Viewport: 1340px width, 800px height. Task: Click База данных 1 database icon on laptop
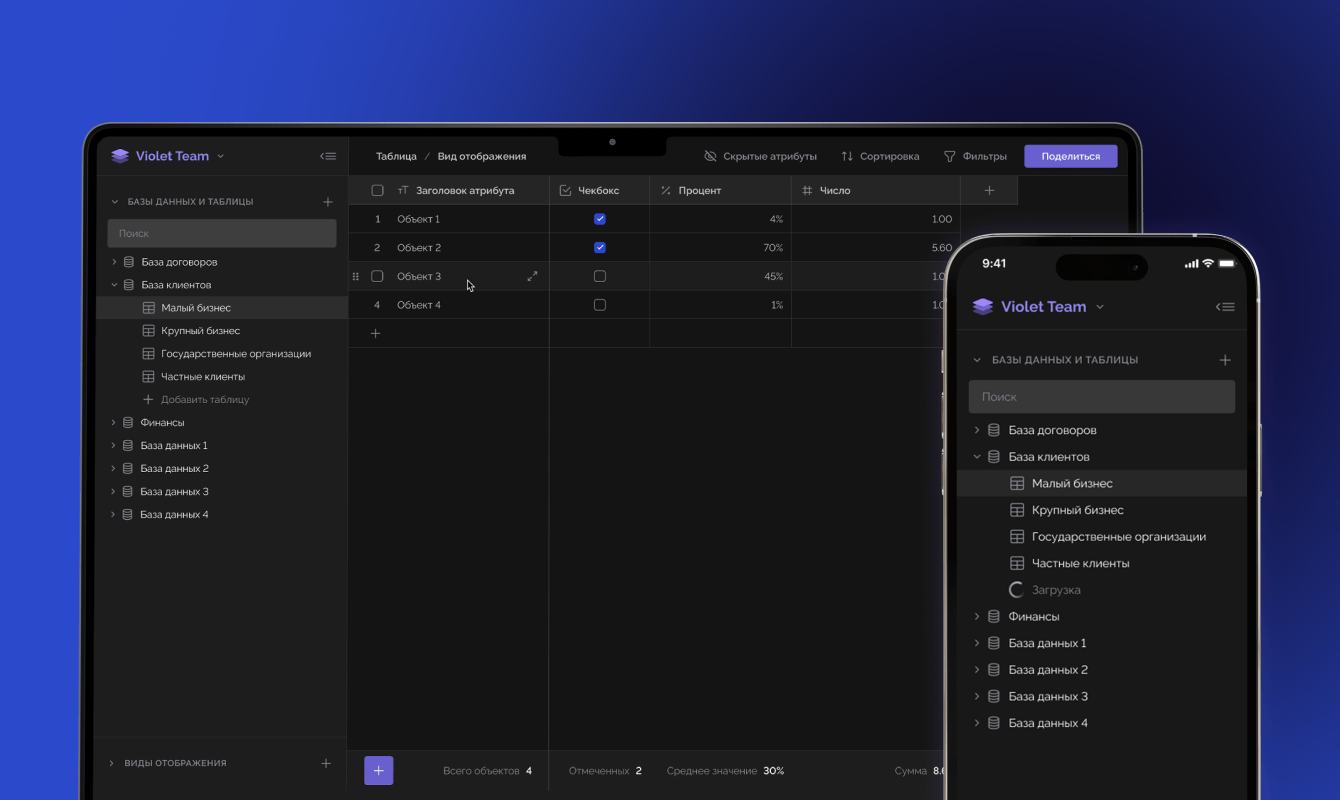128,446
